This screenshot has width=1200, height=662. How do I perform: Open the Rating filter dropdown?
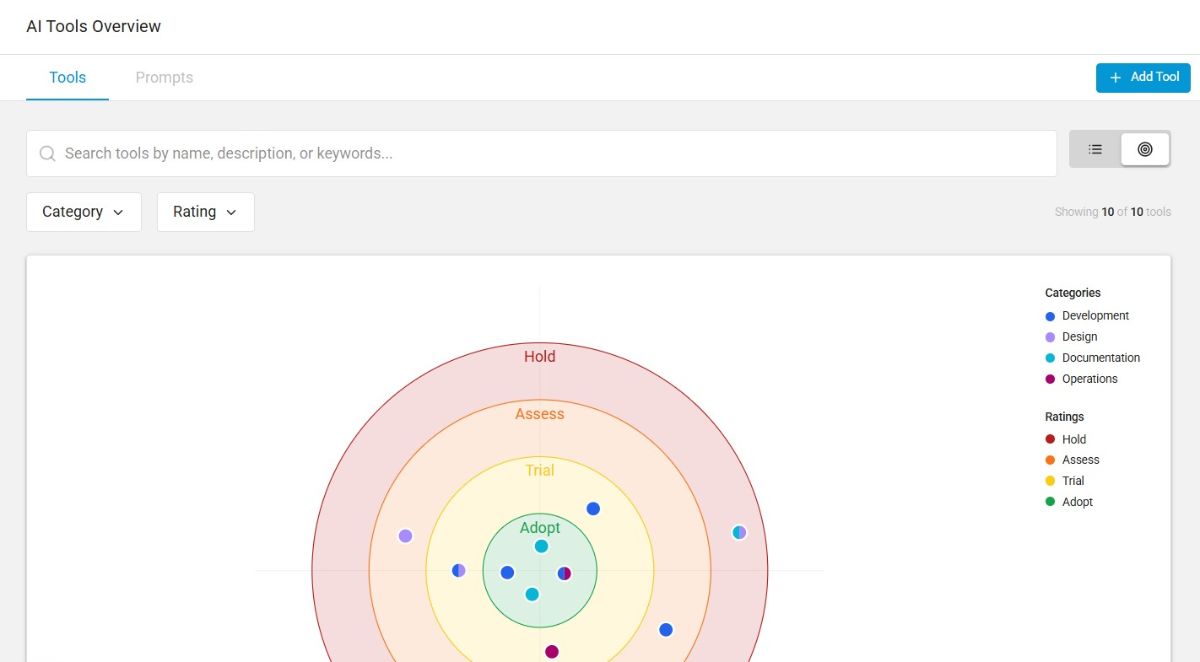(x=205, y=212)
